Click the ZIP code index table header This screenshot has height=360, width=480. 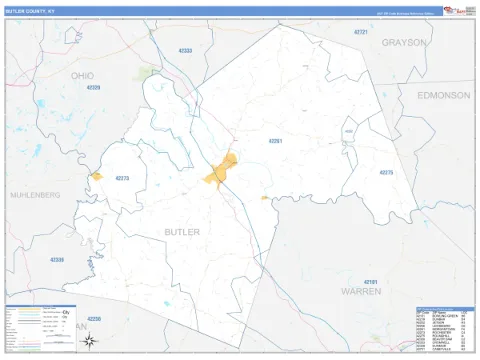point(445,309)
